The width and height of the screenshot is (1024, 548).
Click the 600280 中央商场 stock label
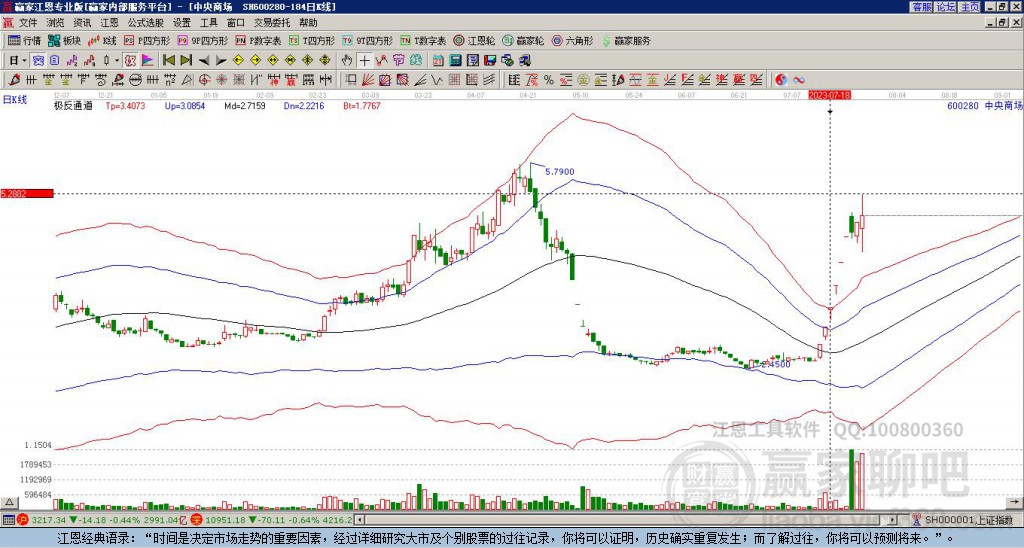984,105
